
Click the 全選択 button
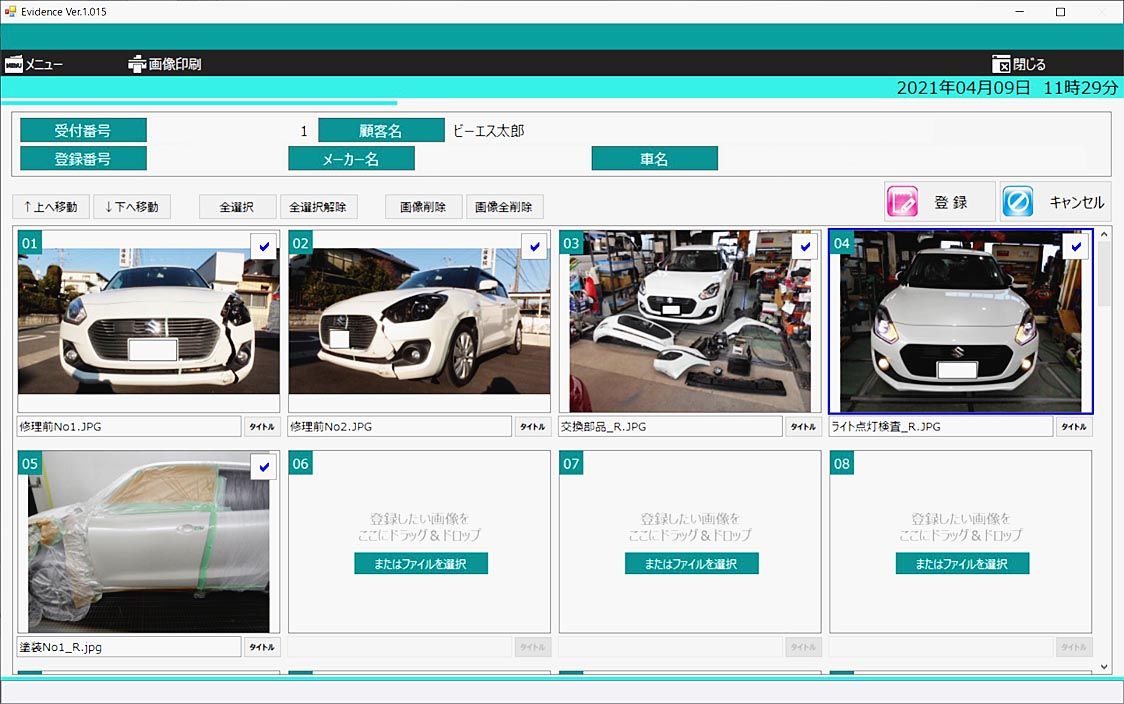point(237,207)
